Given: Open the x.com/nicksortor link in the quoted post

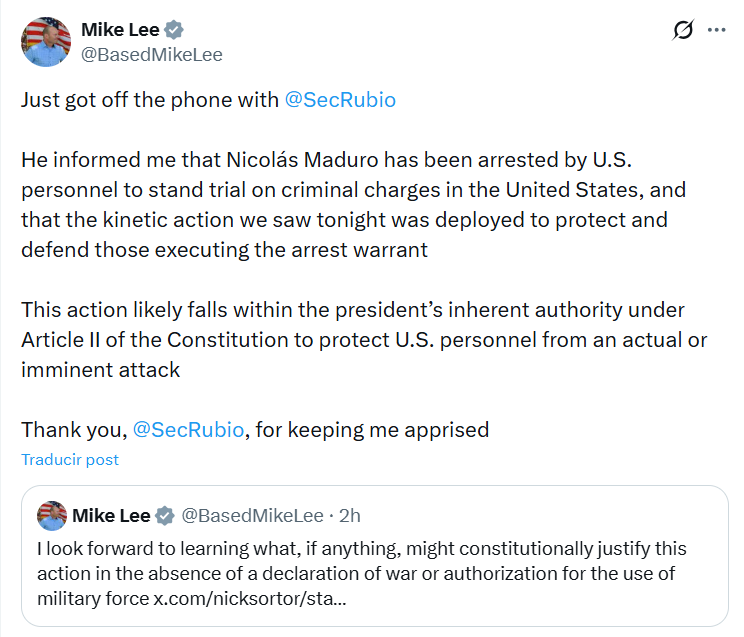Looking at the screenshot, I should (x=250, y=597).
